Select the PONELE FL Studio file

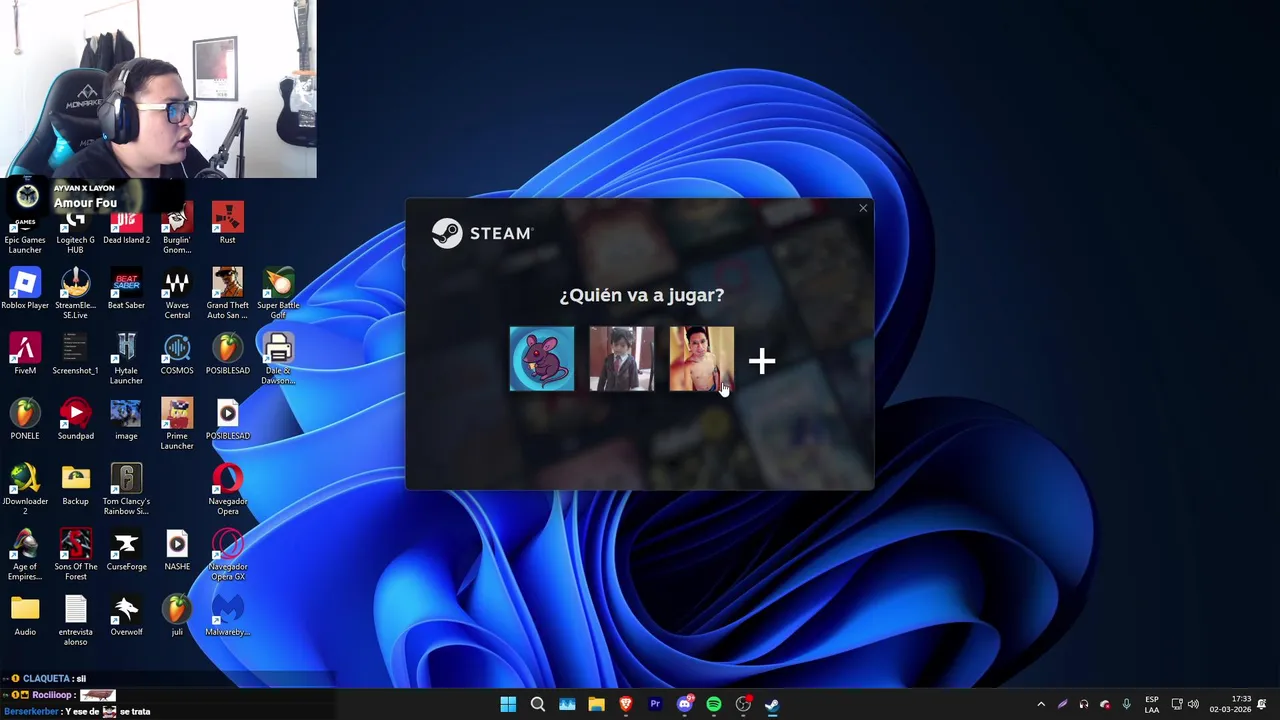click(25, 419)
